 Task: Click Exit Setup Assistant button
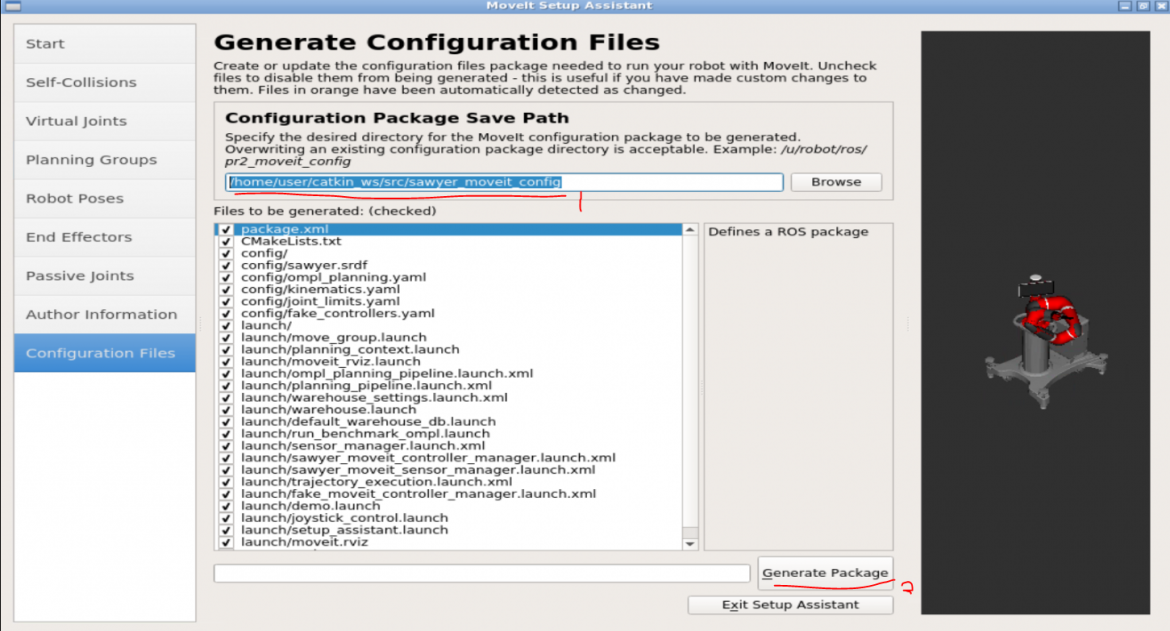tap(790, 605)
